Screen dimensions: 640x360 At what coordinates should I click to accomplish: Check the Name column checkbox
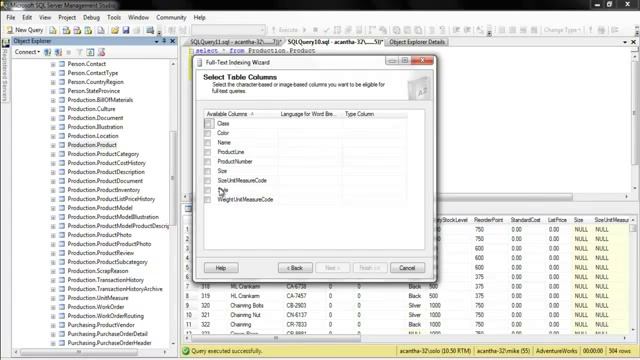tap(208, 142)
